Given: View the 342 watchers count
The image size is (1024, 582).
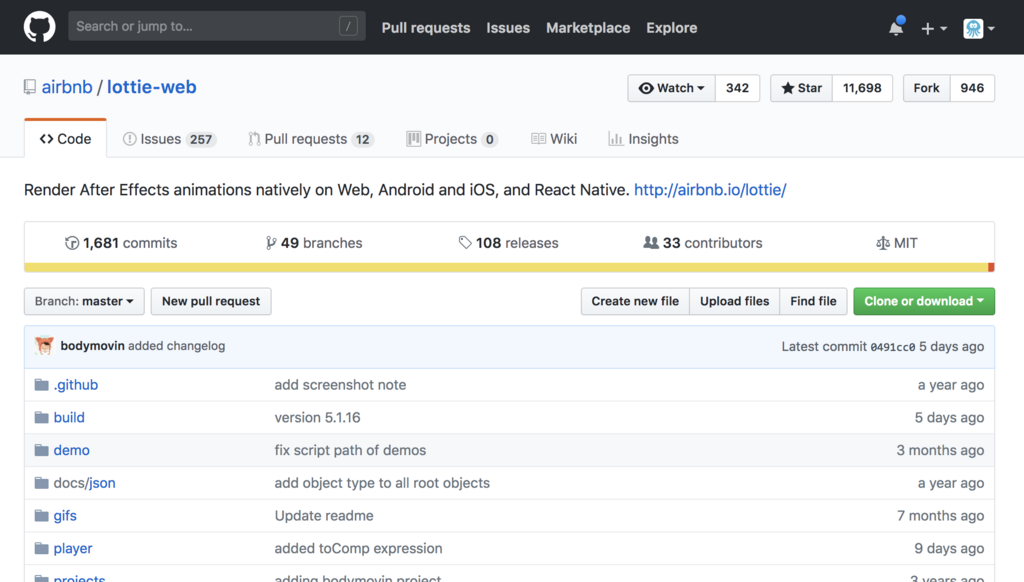Looking at the screenshot, I should (737, 88).
